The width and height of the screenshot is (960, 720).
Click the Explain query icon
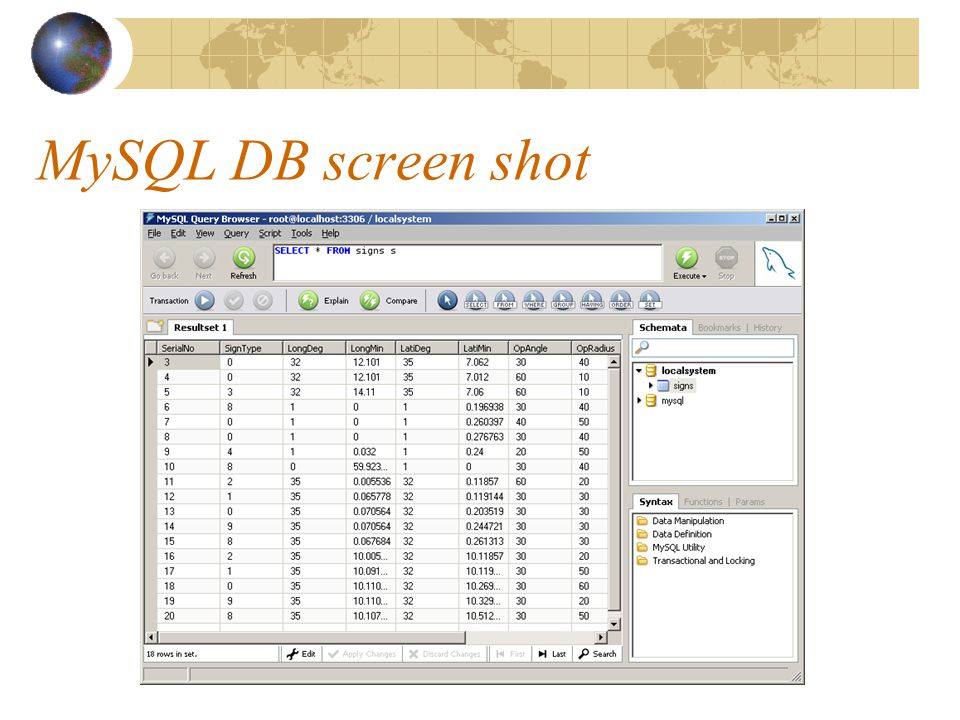[308, 301]
